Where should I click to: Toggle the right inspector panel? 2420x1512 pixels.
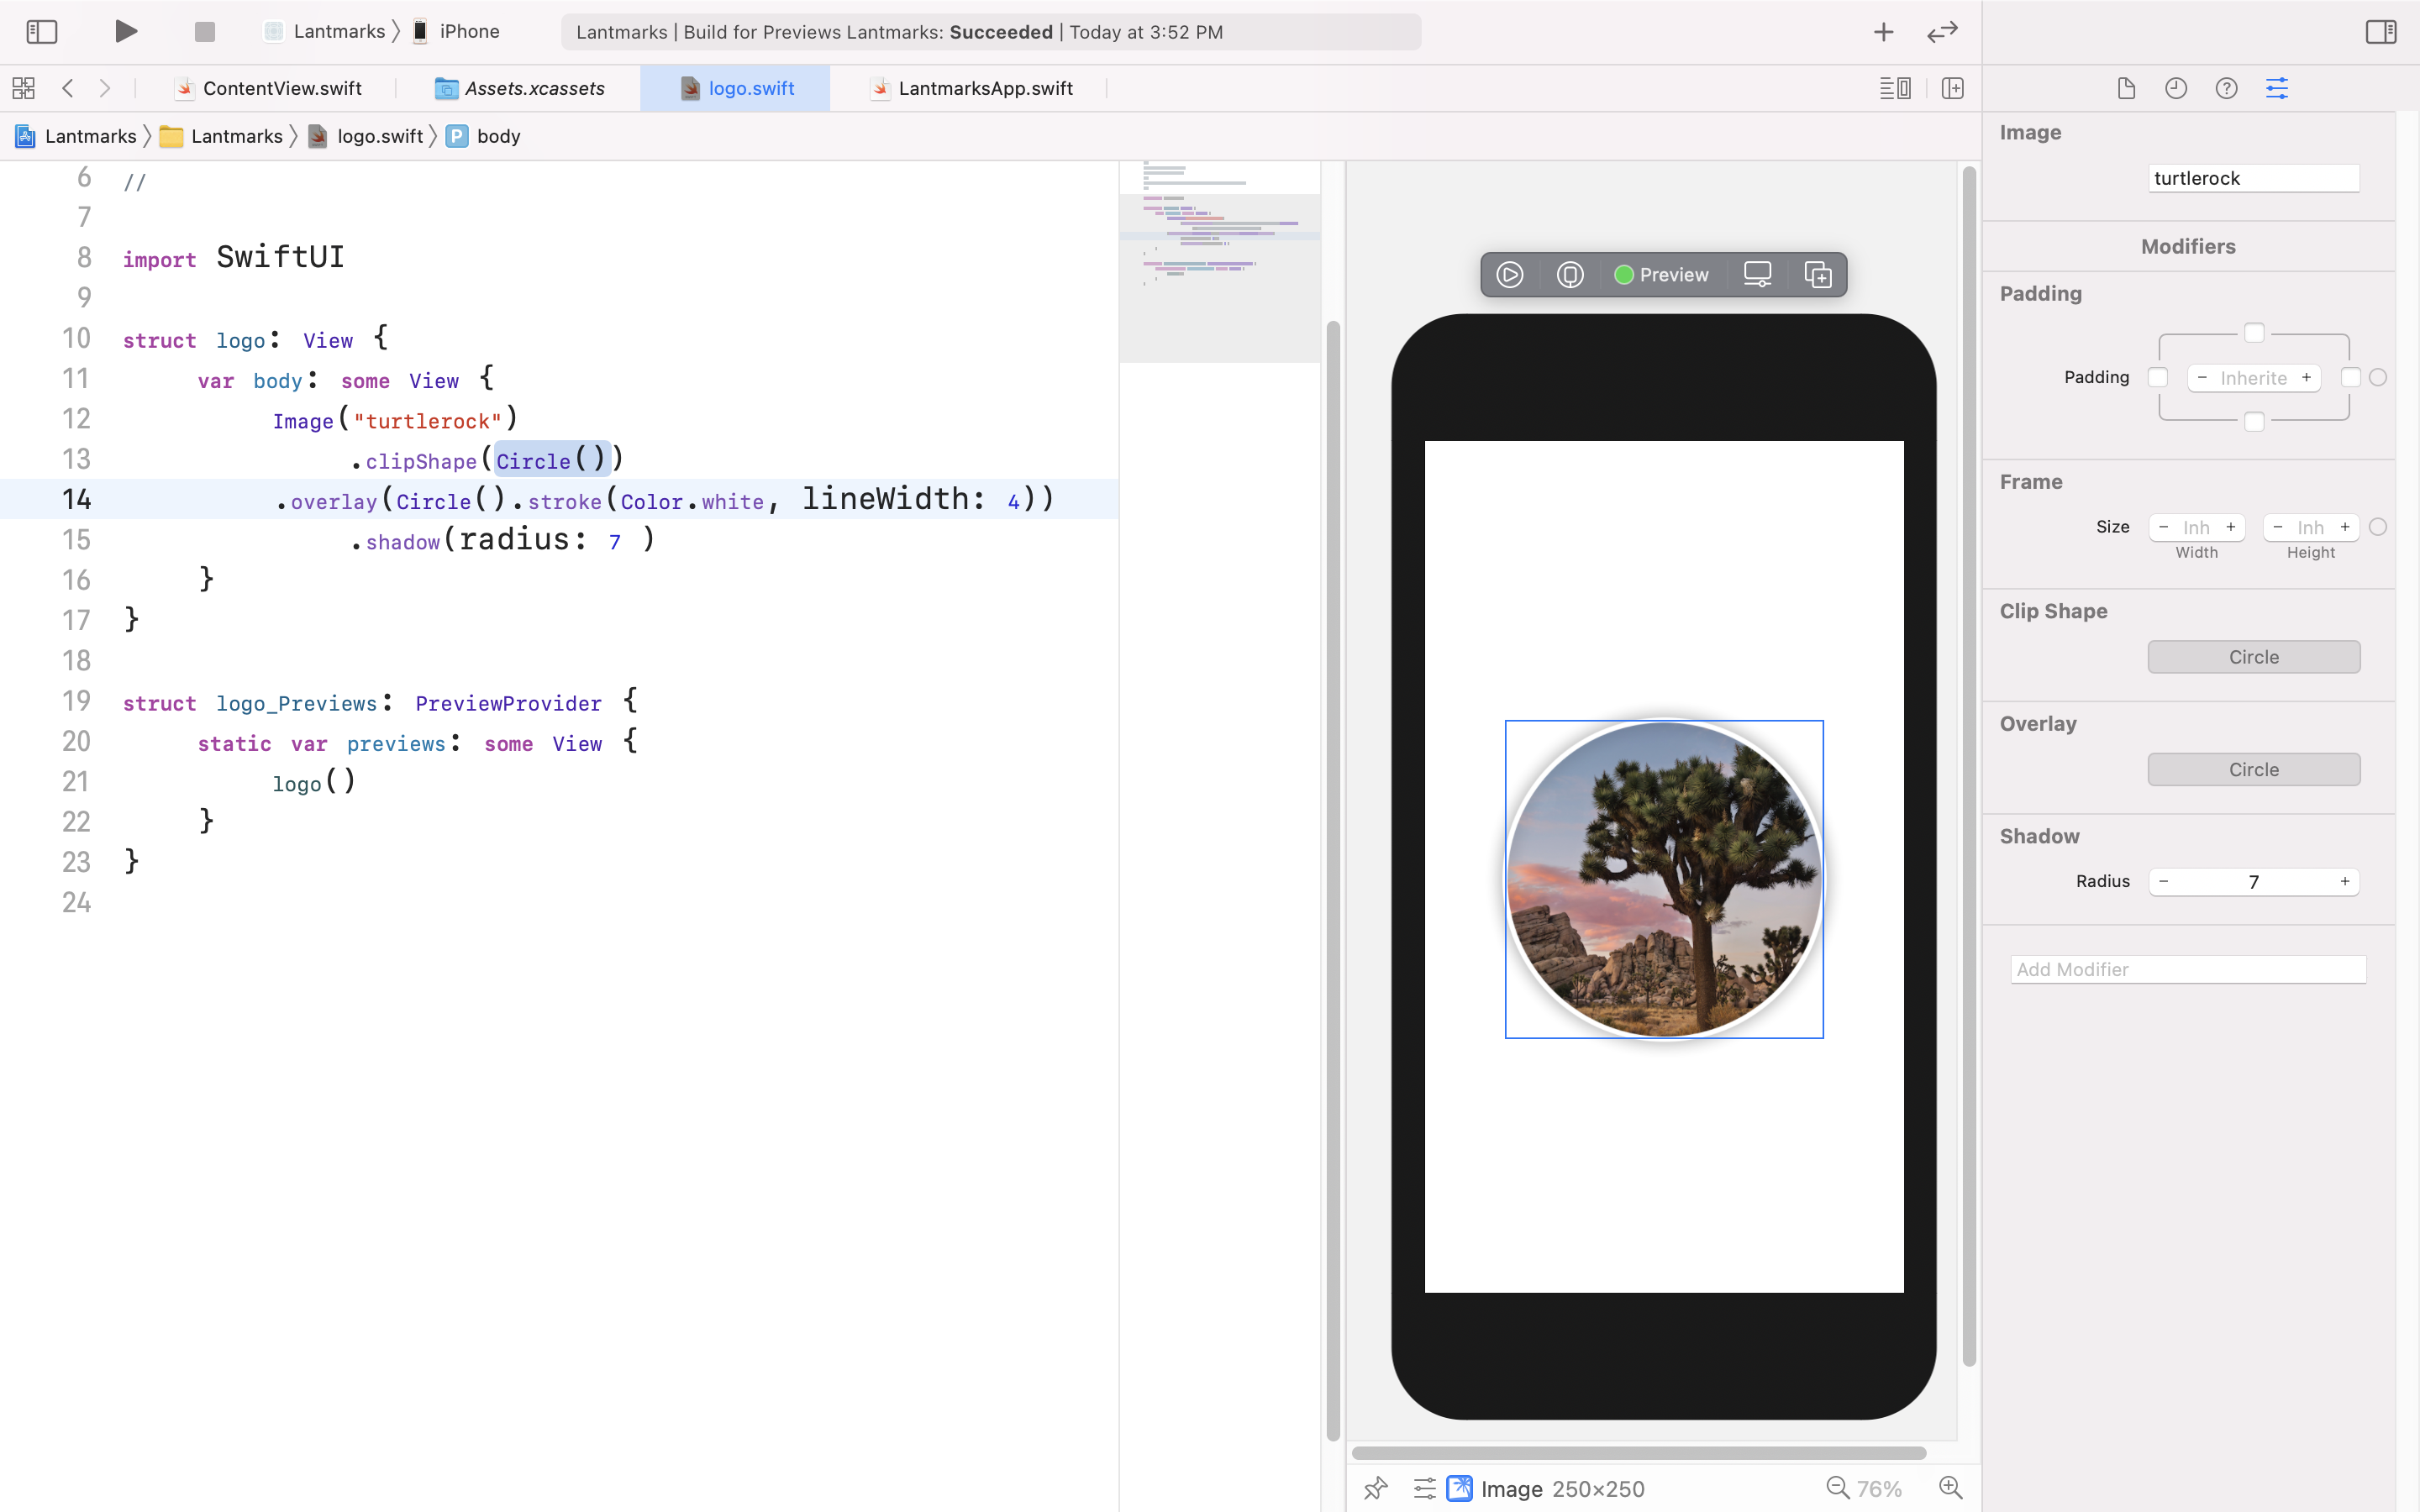2380,31
